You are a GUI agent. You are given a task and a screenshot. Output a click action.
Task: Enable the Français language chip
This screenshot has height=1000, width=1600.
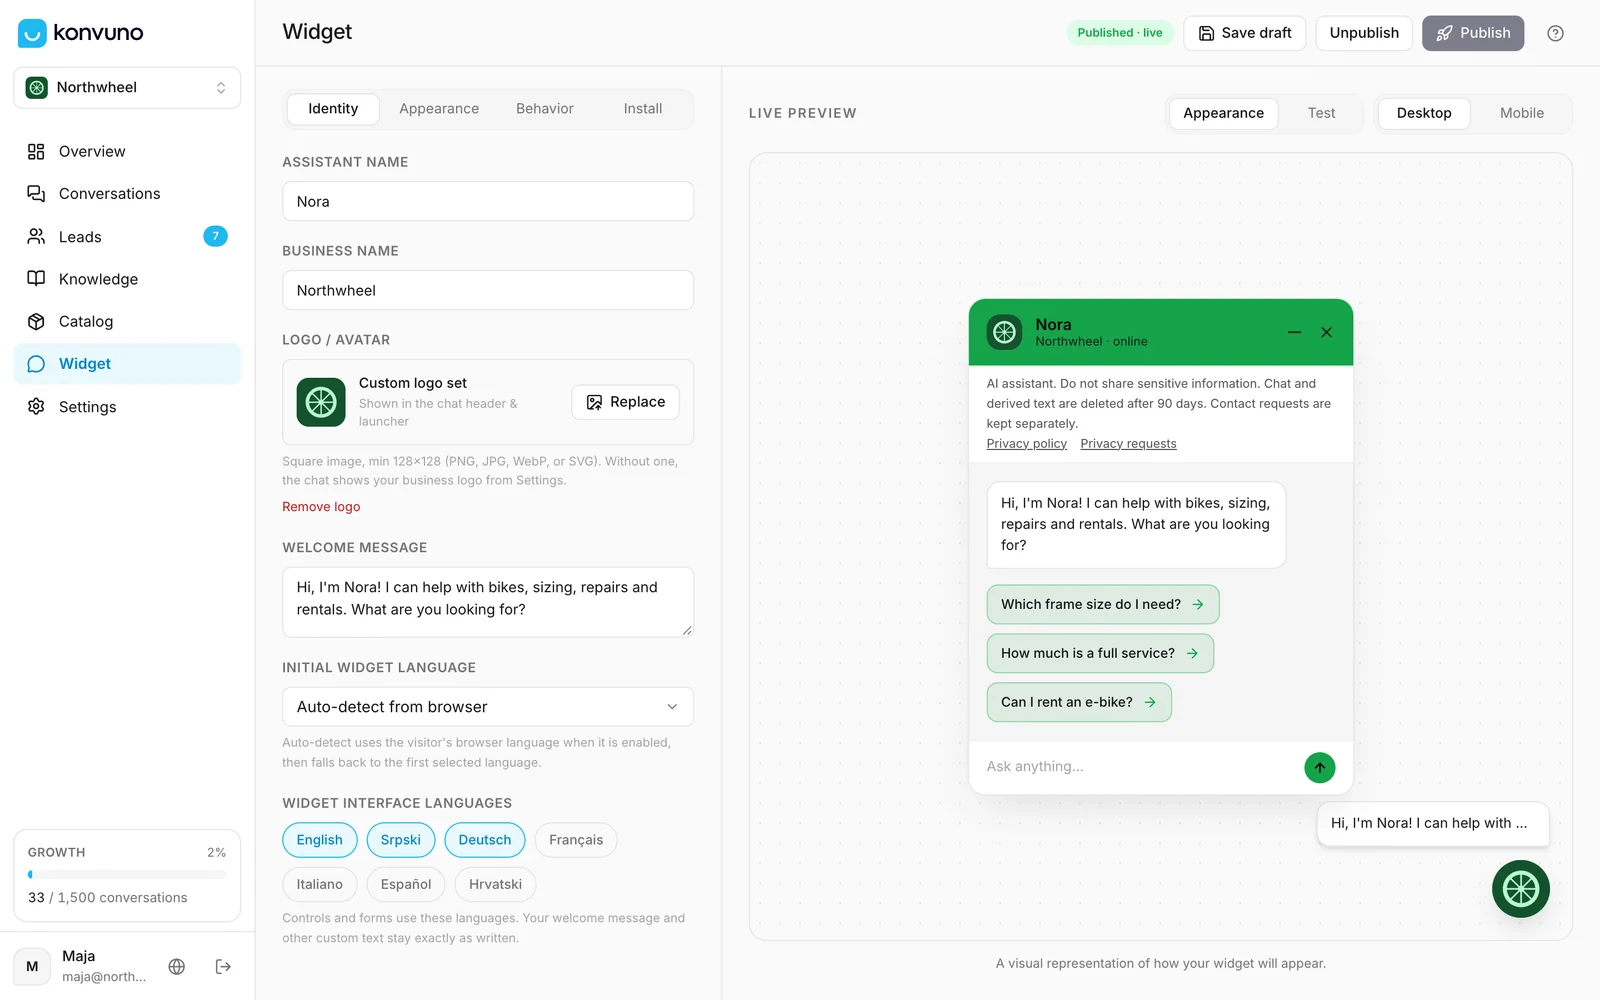tap(576, 840)
